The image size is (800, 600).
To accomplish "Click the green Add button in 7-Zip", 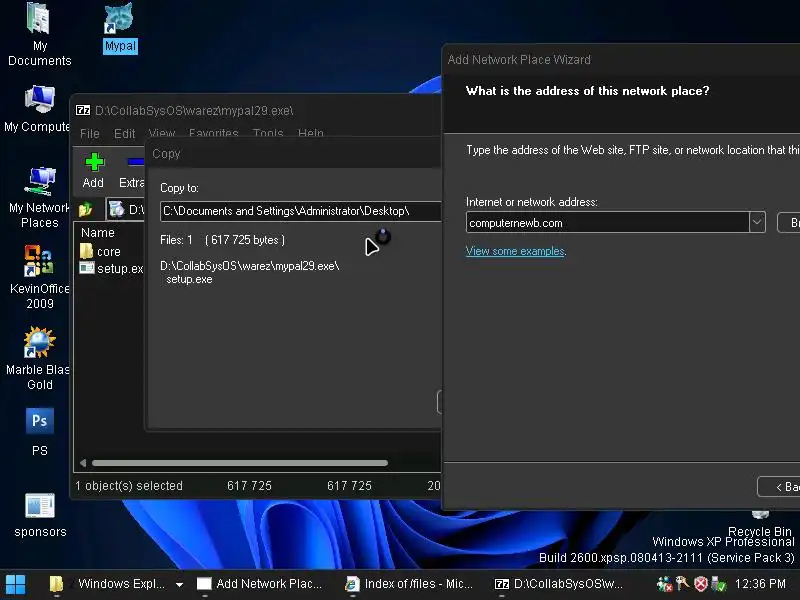I will click(93, 171).
